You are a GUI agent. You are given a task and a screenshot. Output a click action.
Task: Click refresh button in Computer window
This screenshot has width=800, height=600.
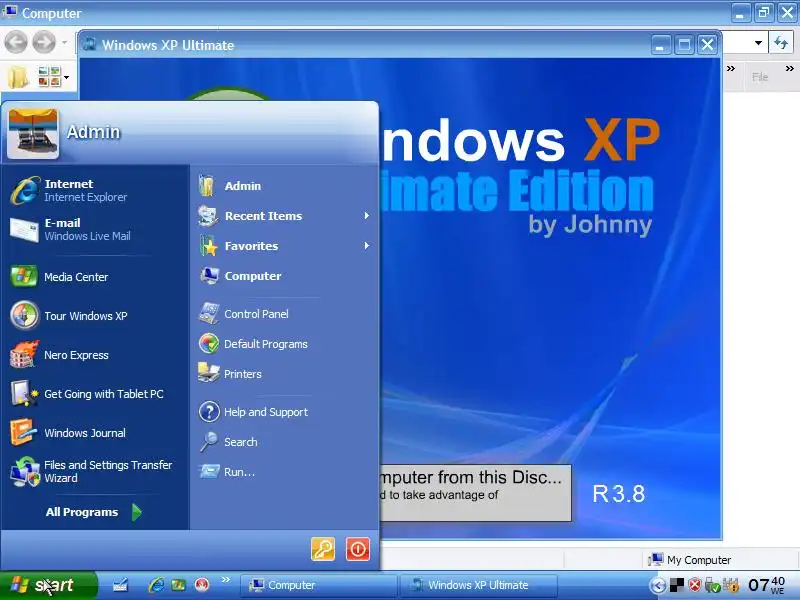(x=781, y=43)
